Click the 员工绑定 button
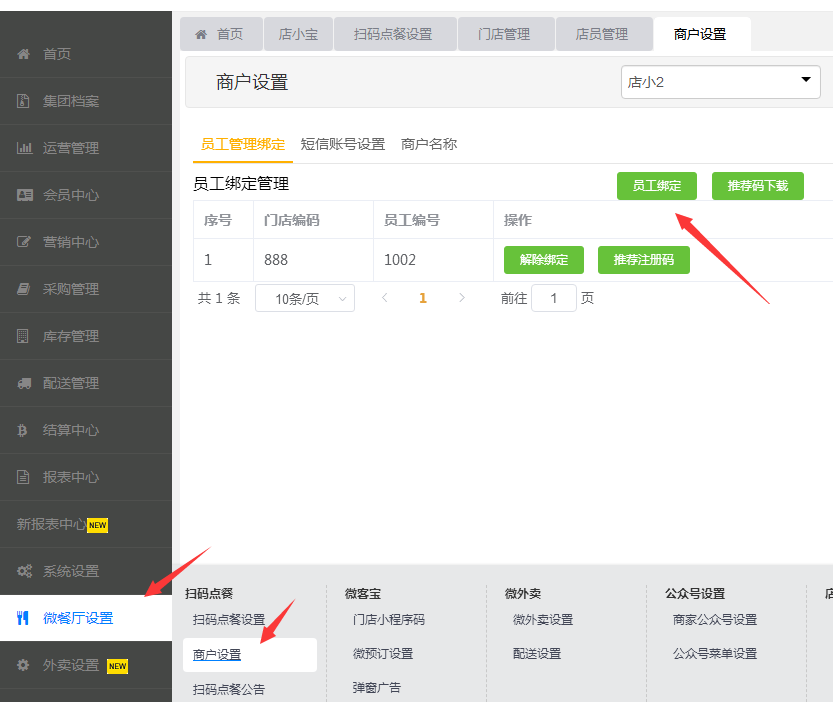The height and width of the screenshot is (702, 833). tap(657, 186)
